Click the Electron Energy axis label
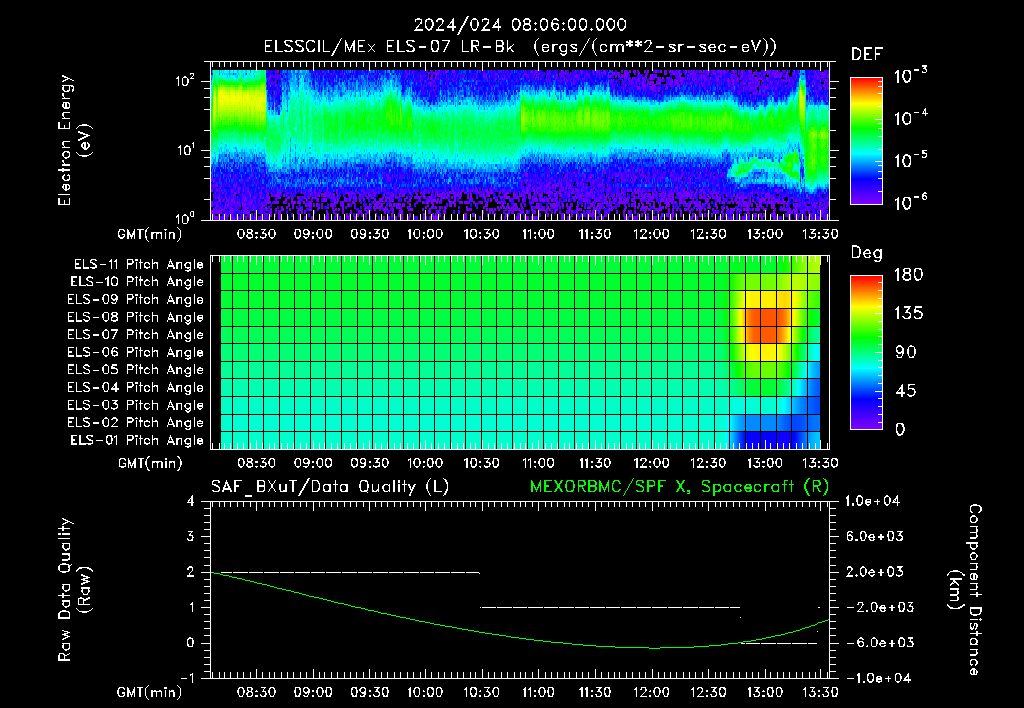 [x=74, y=140]
